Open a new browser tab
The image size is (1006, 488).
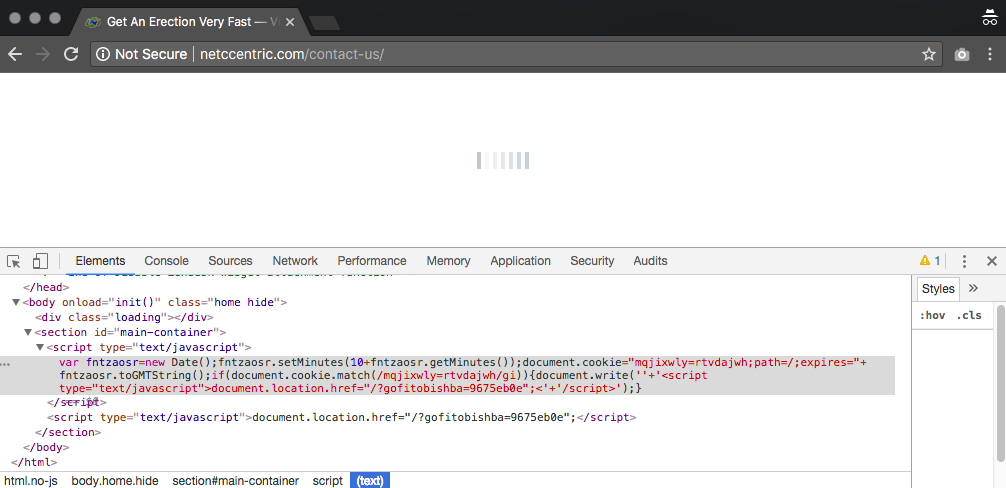click(x=324, y=23)
